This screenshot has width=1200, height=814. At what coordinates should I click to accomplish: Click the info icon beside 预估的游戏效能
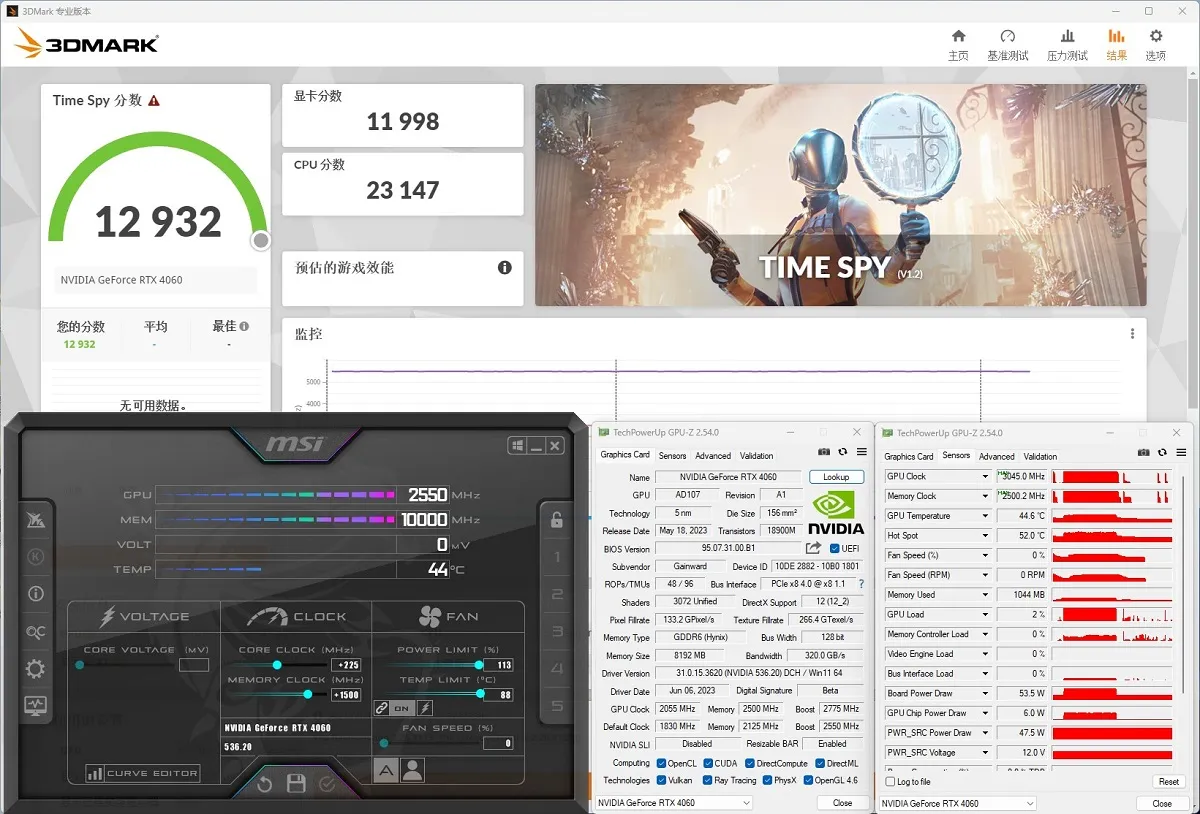point(505,267)
